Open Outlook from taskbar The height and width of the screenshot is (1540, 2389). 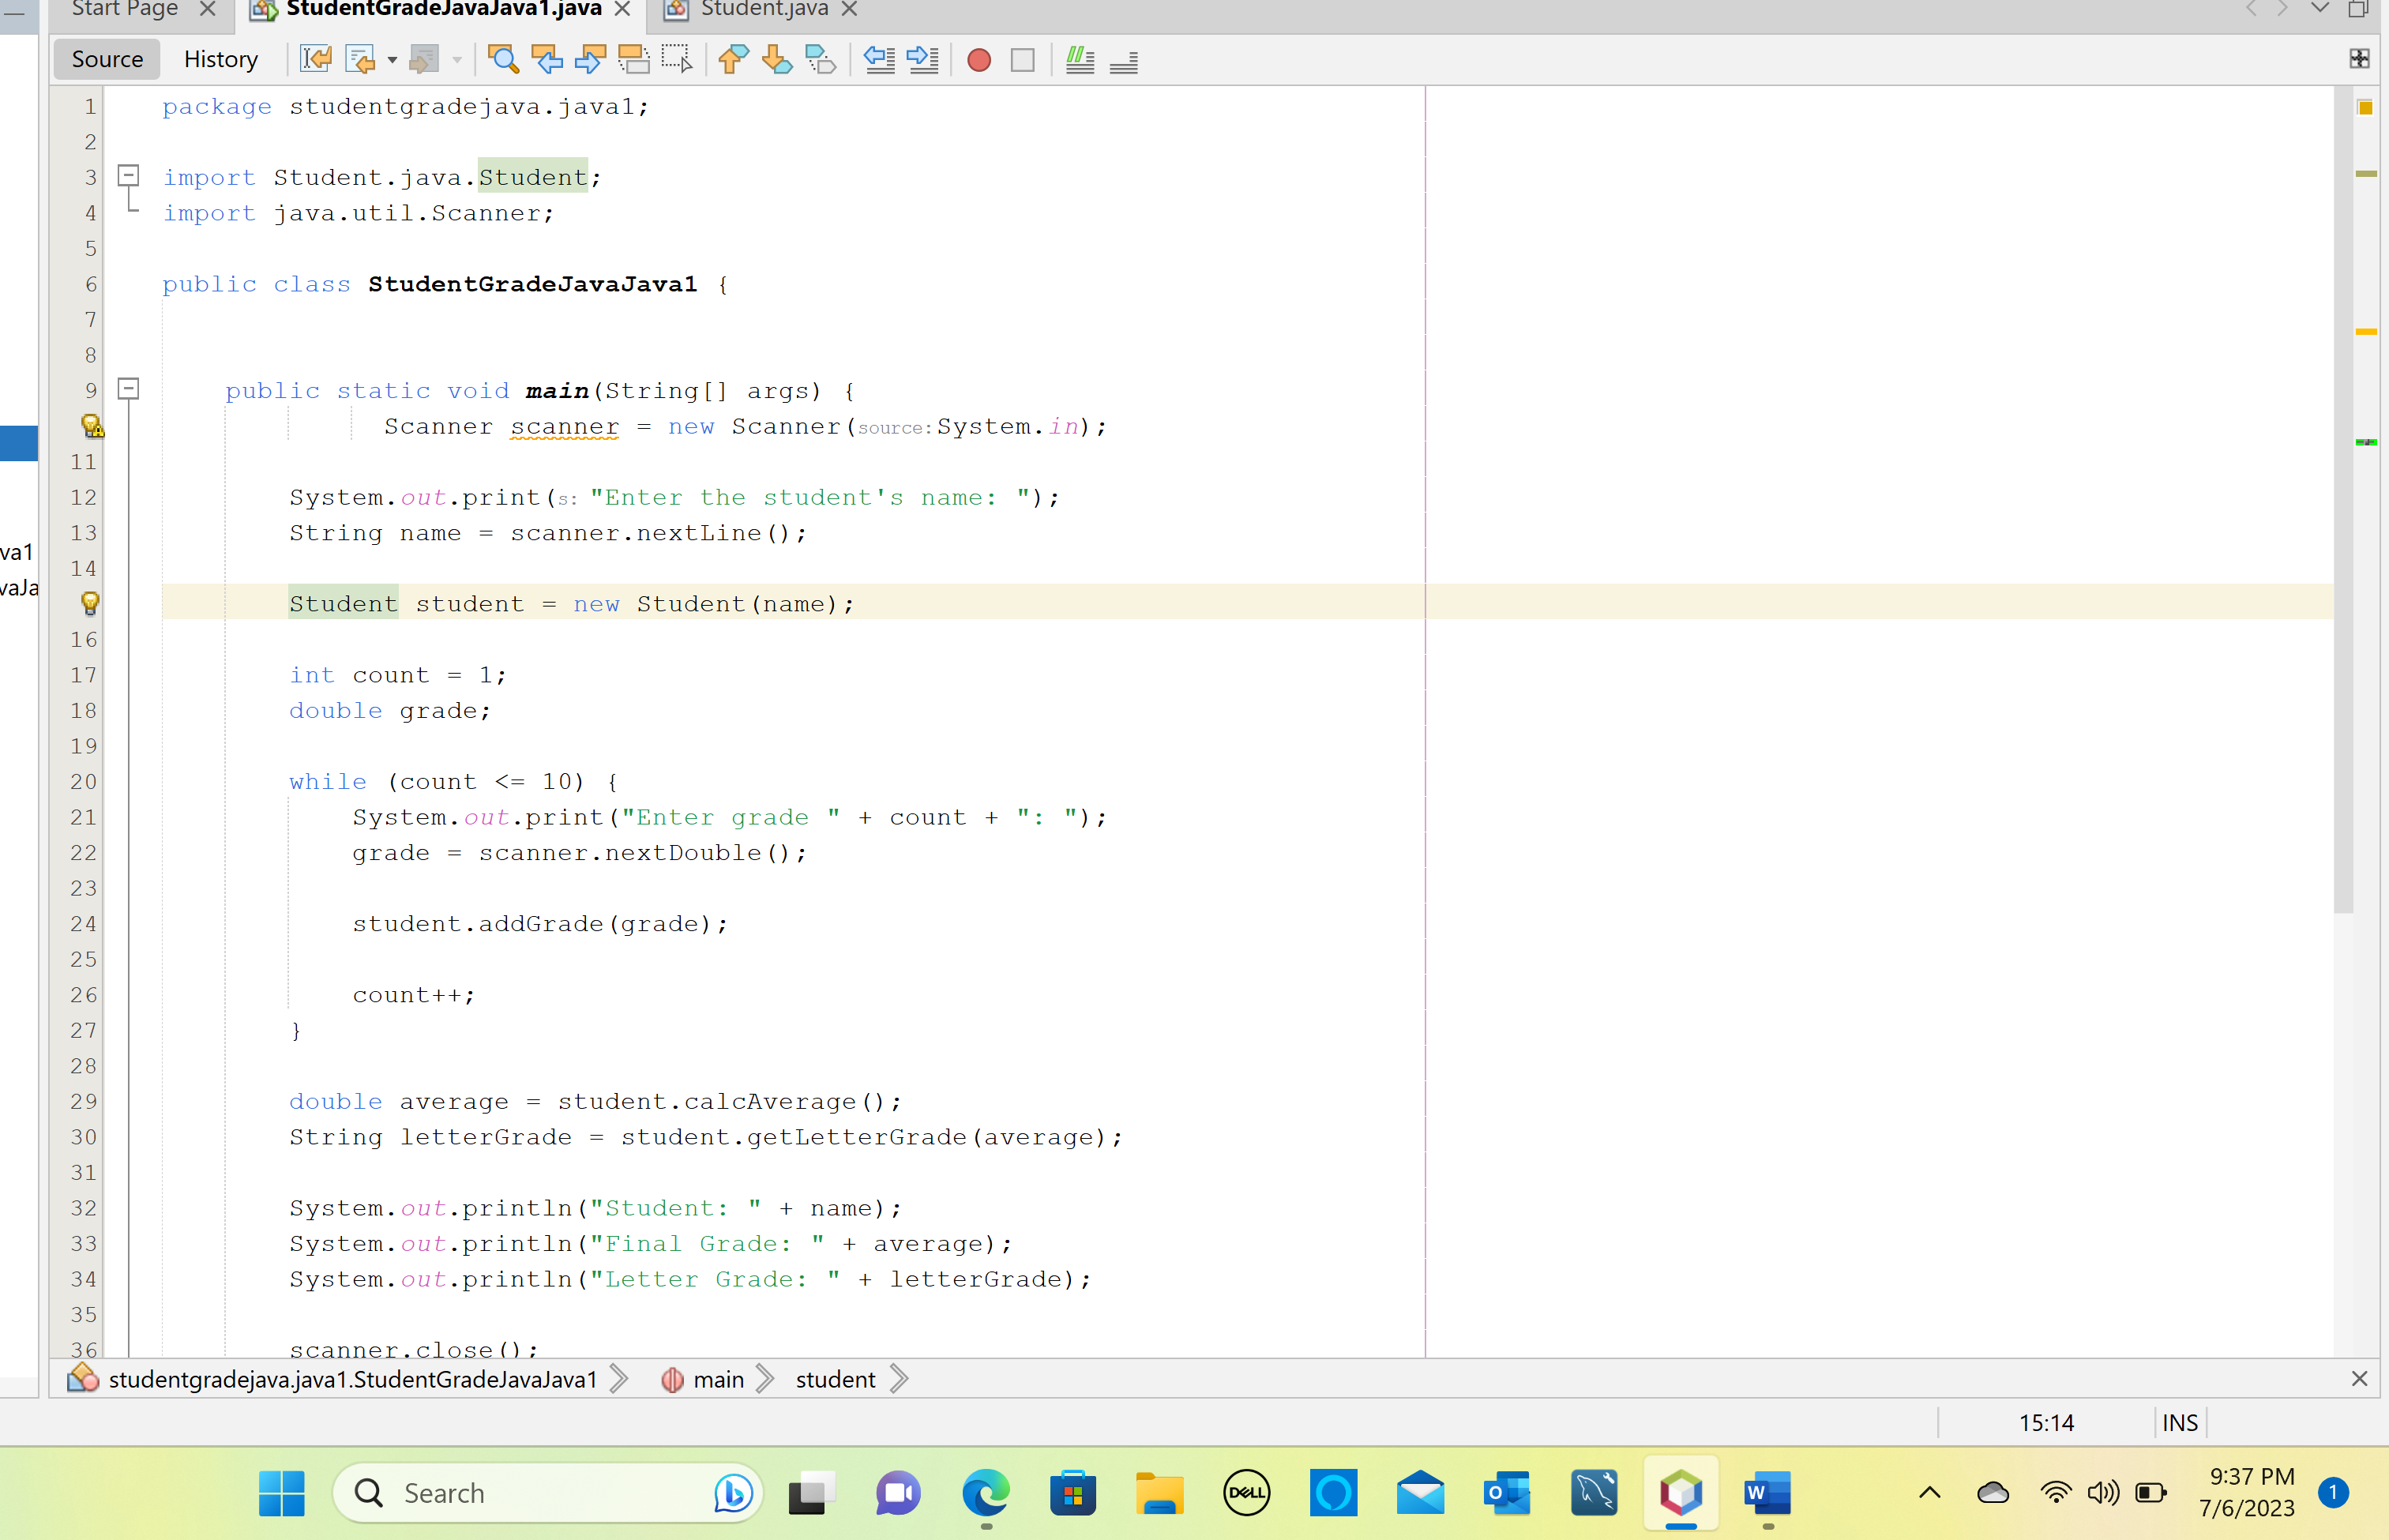(1507, 1493)
